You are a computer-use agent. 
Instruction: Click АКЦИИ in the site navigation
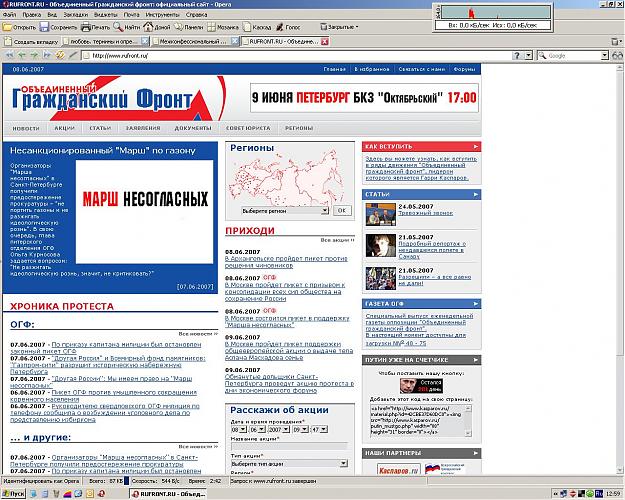[x=65, y=128]
